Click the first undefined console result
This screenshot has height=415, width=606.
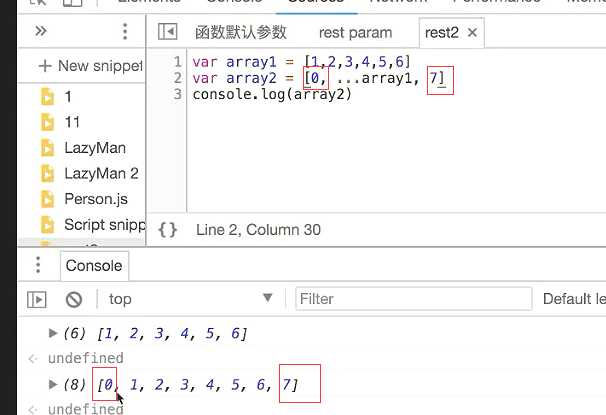[85, 359]
